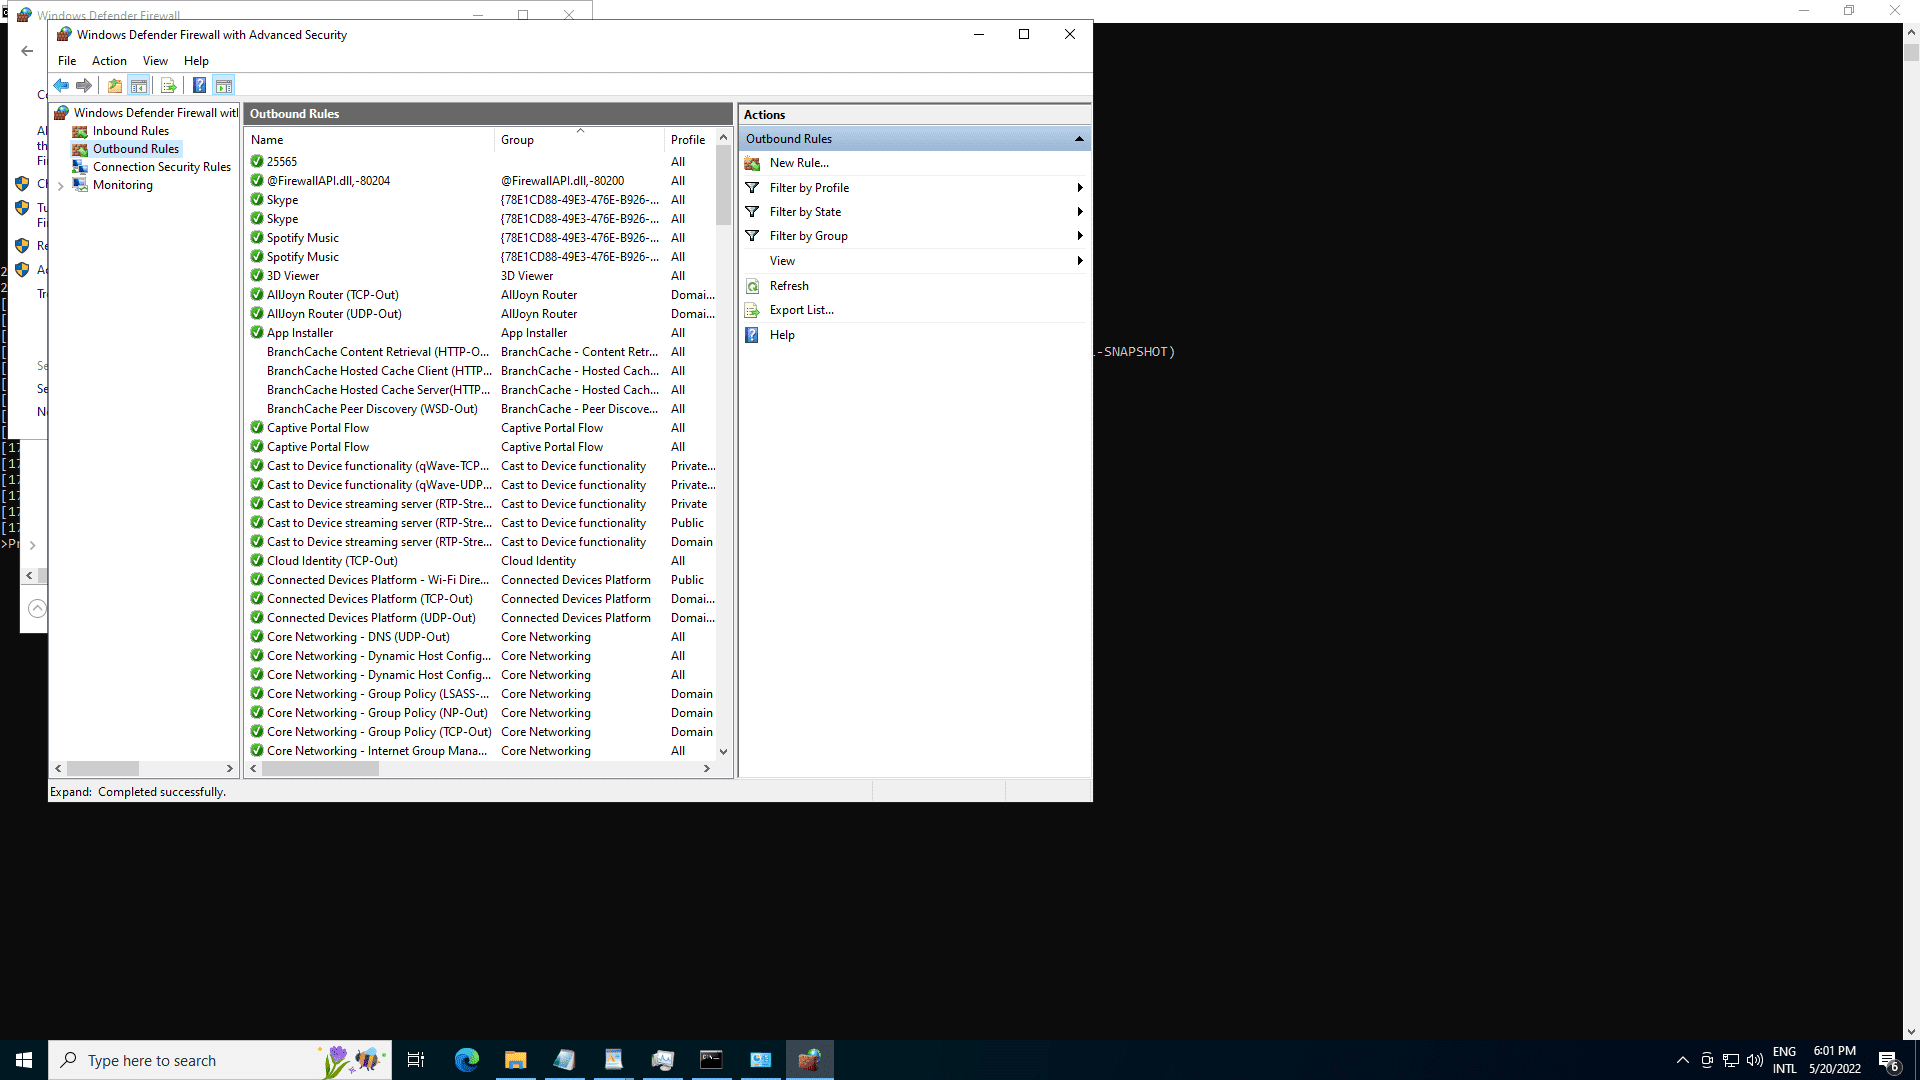The width and height of the screenshot is (1920, 1080).
Task: Click the rules list horizontal scrollbar thumb
Action: (320, 769)
